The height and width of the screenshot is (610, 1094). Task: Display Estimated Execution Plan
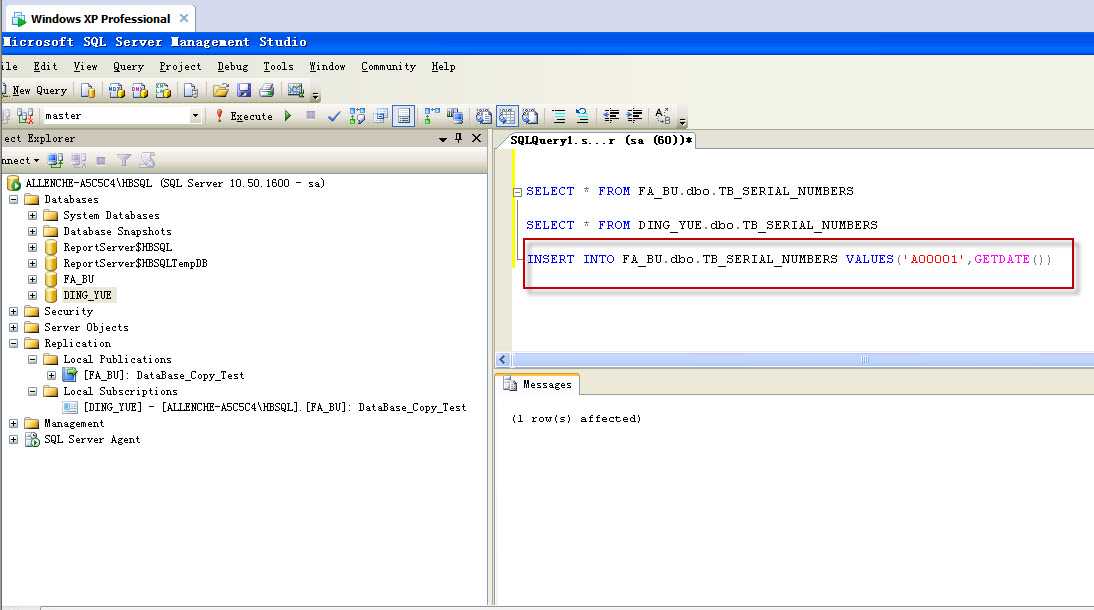357,116
